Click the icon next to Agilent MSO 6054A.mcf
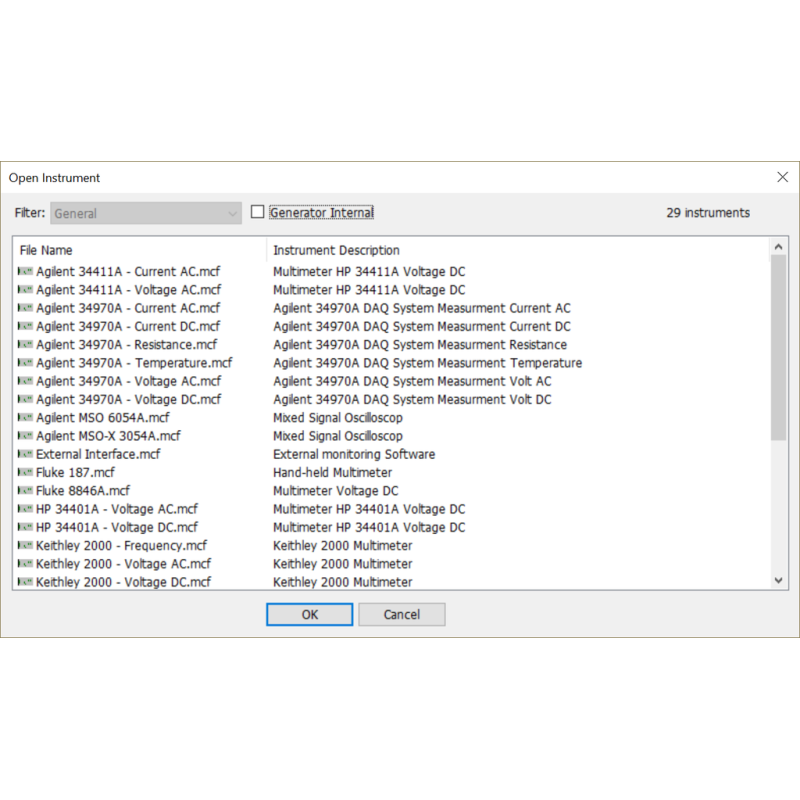The width and height of the screenshot is (800, 800). [26, 418]
